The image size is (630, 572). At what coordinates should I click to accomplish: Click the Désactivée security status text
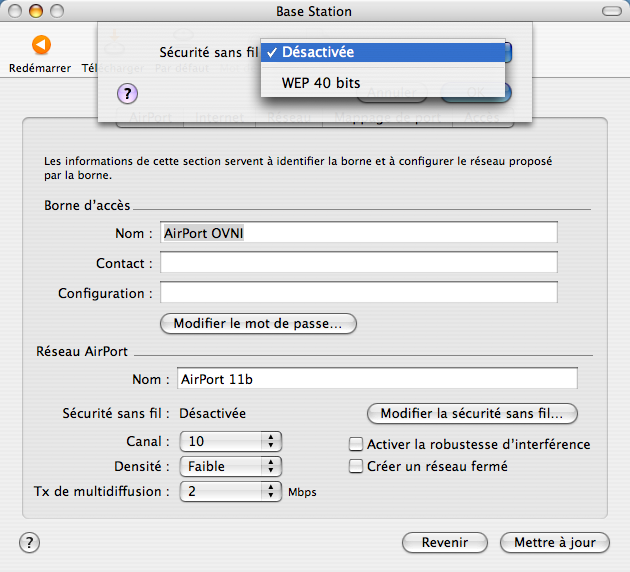point(213,413)
